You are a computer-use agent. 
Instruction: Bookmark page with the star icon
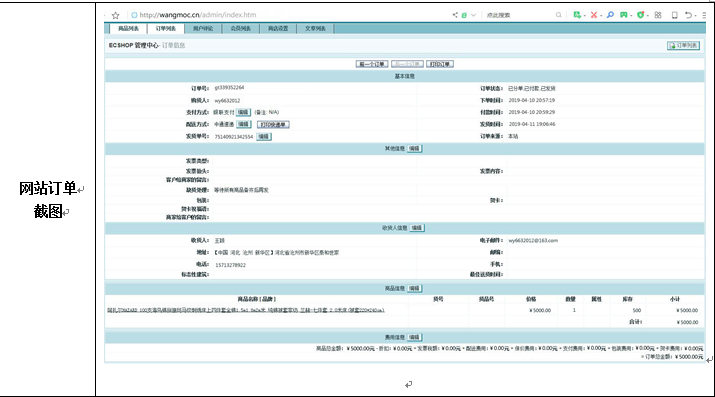click(116, 15)
